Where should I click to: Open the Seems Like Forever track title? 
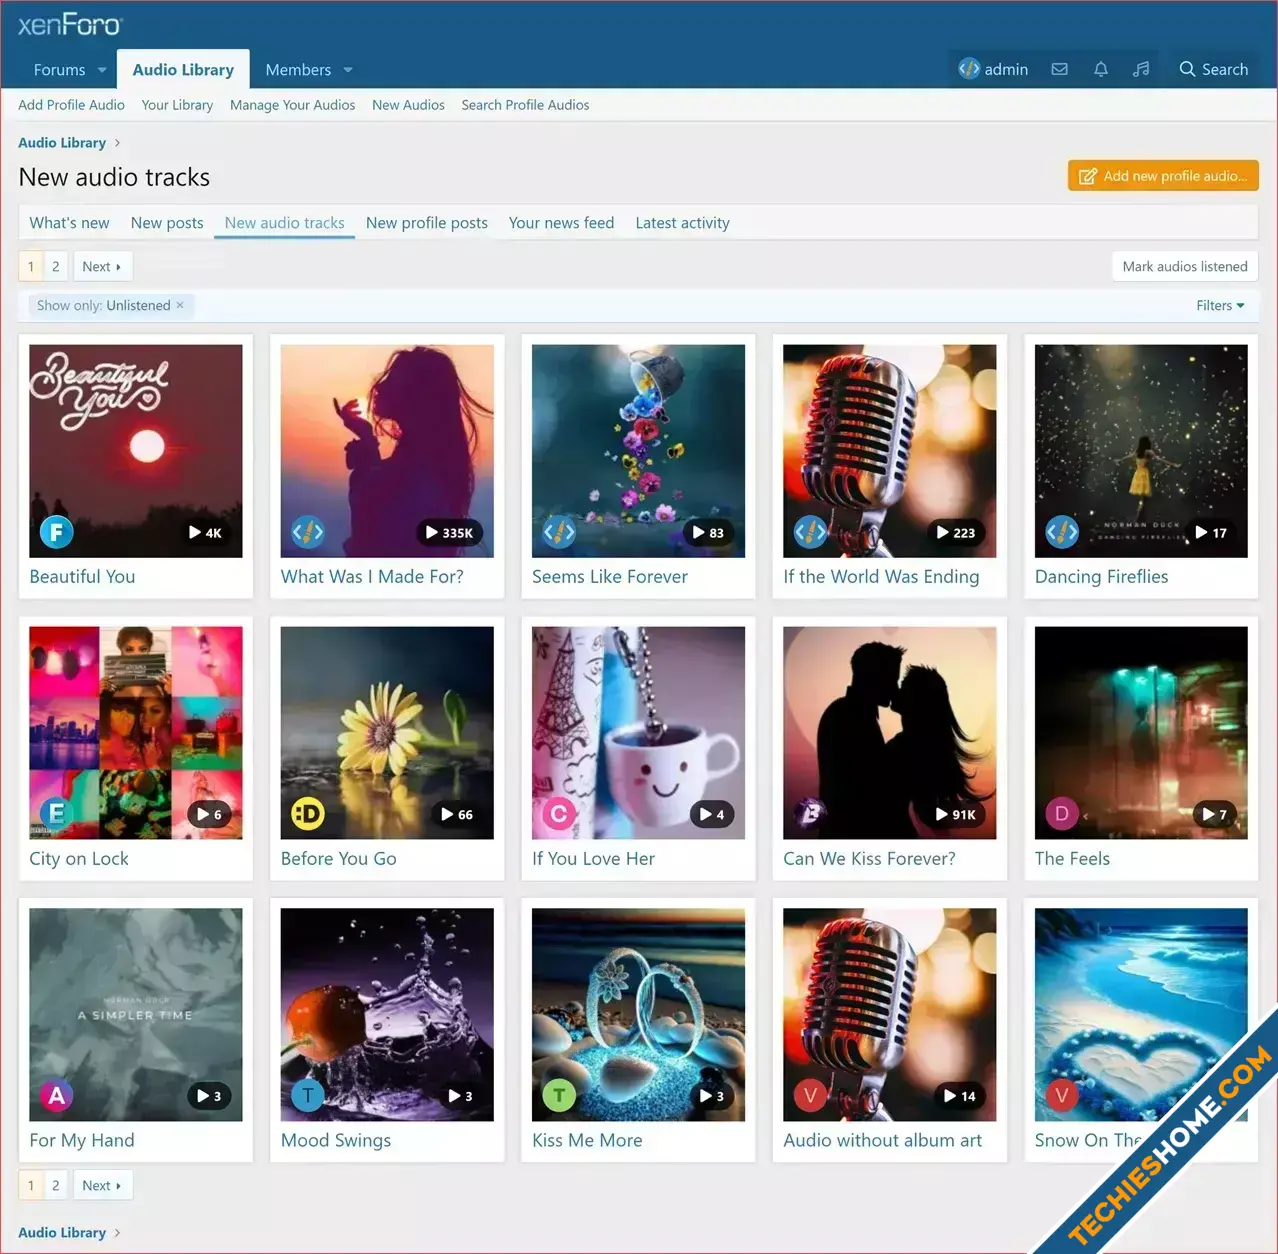(x=610, y=577)
